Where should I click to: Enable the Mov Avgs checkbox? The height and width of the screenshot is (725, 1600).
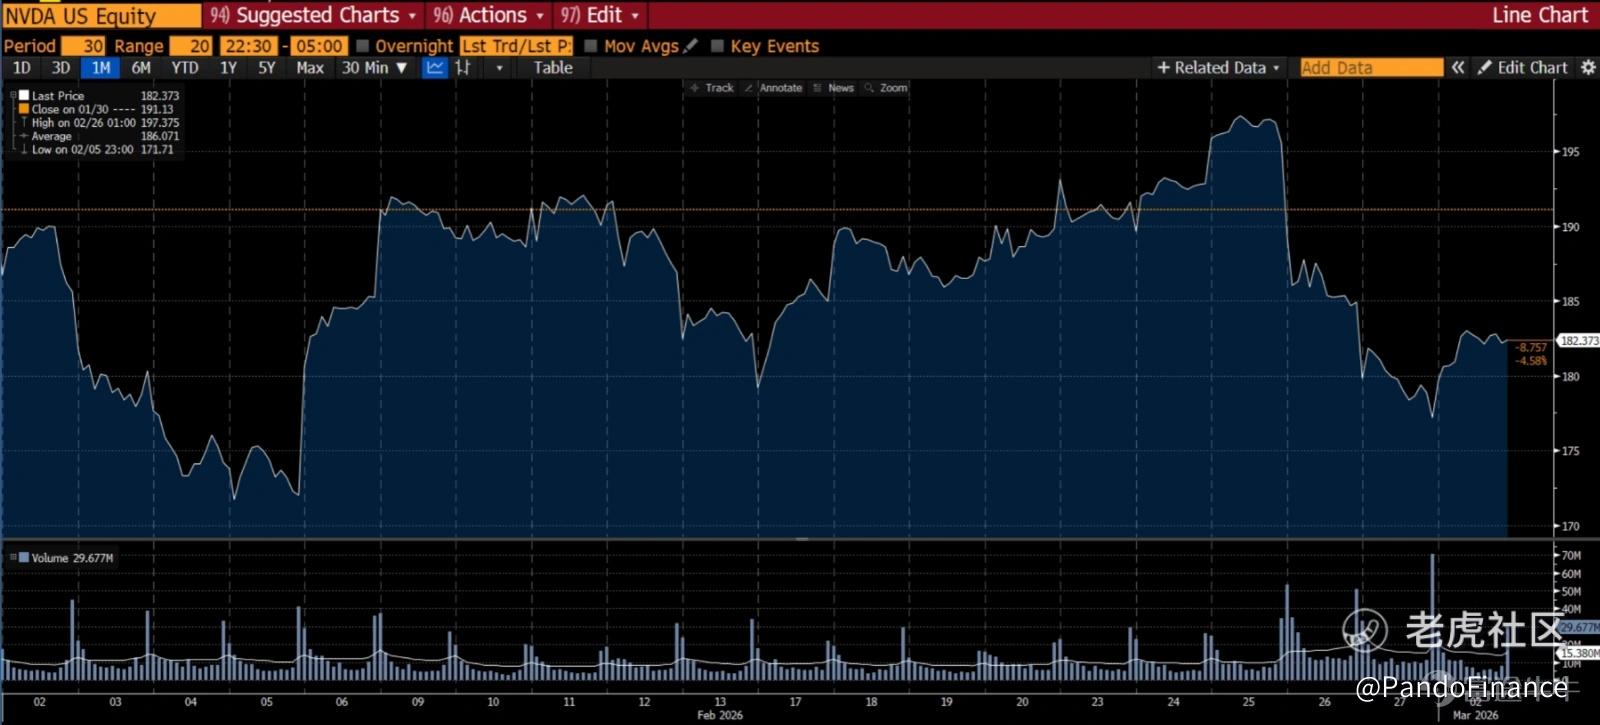(591, 46)
